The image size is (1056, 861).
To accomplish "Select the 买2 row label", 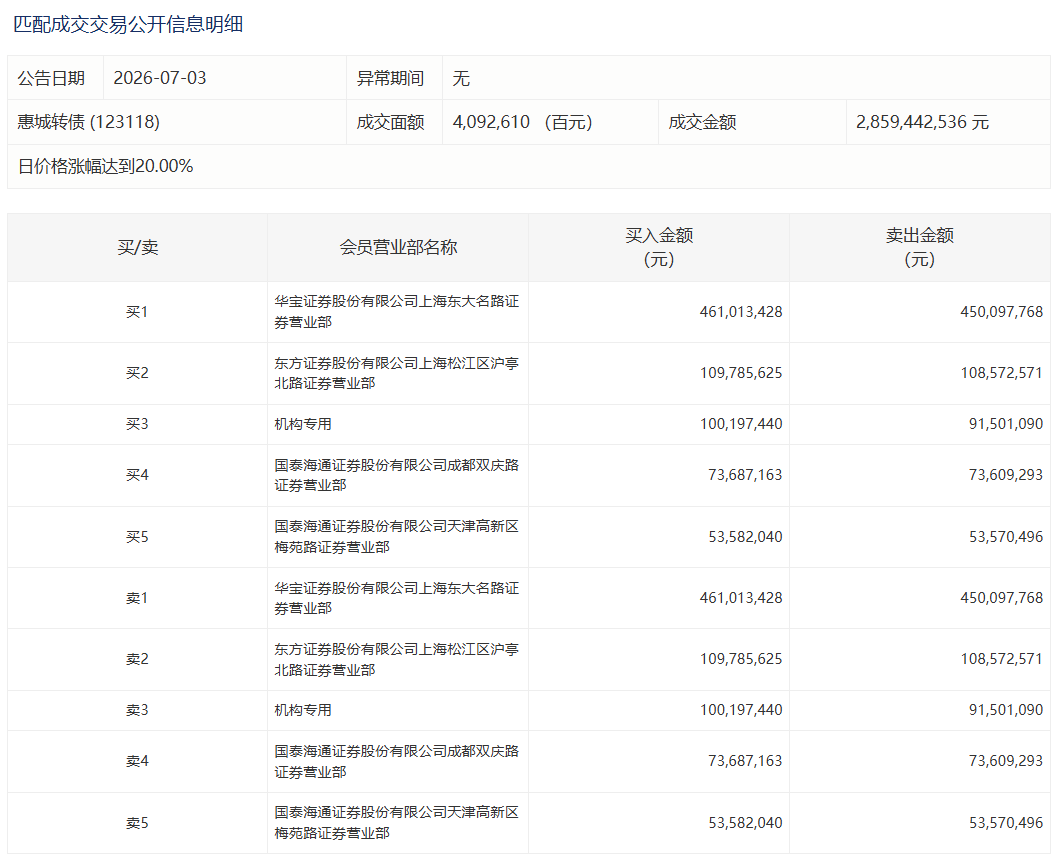I will 137,373.
